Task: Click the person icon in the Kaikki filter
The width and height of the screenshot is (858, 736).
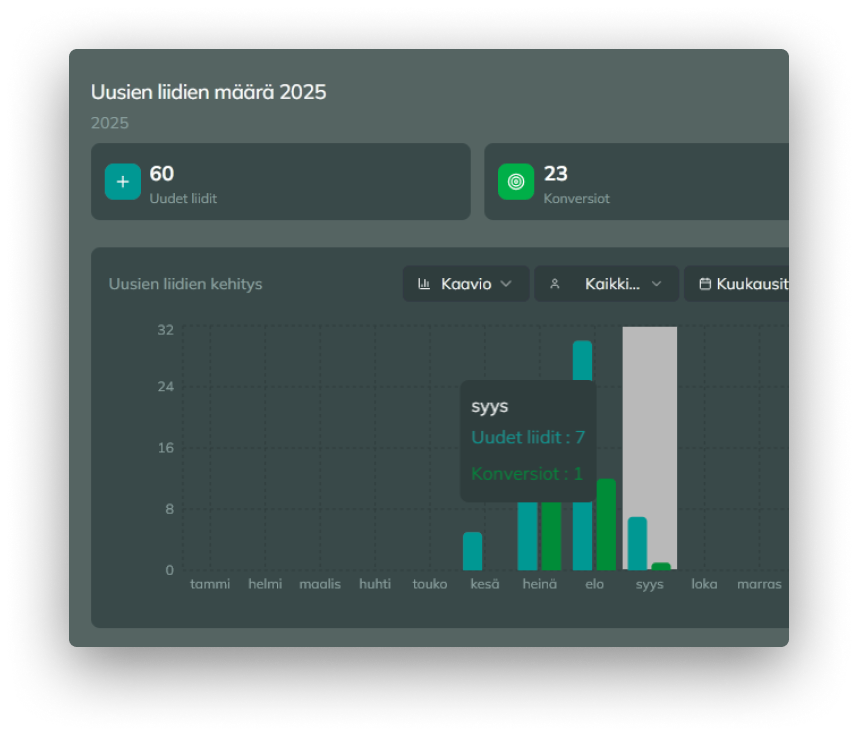Action: (x=554, y=284)
